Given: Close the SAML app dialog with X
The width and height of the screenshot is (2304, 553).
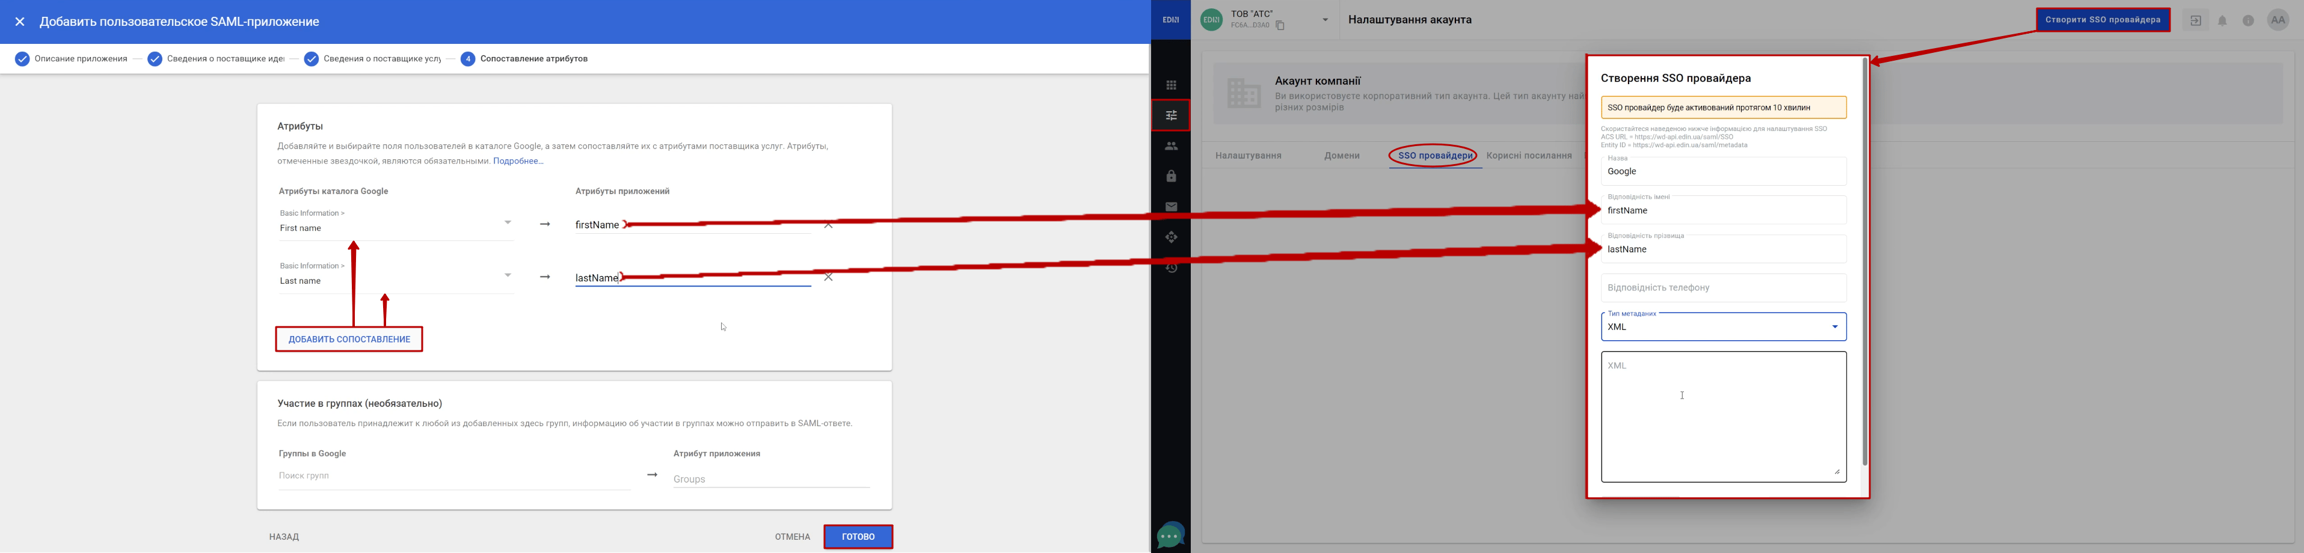Looking at the screenshot, I should (x=20, y=21).
